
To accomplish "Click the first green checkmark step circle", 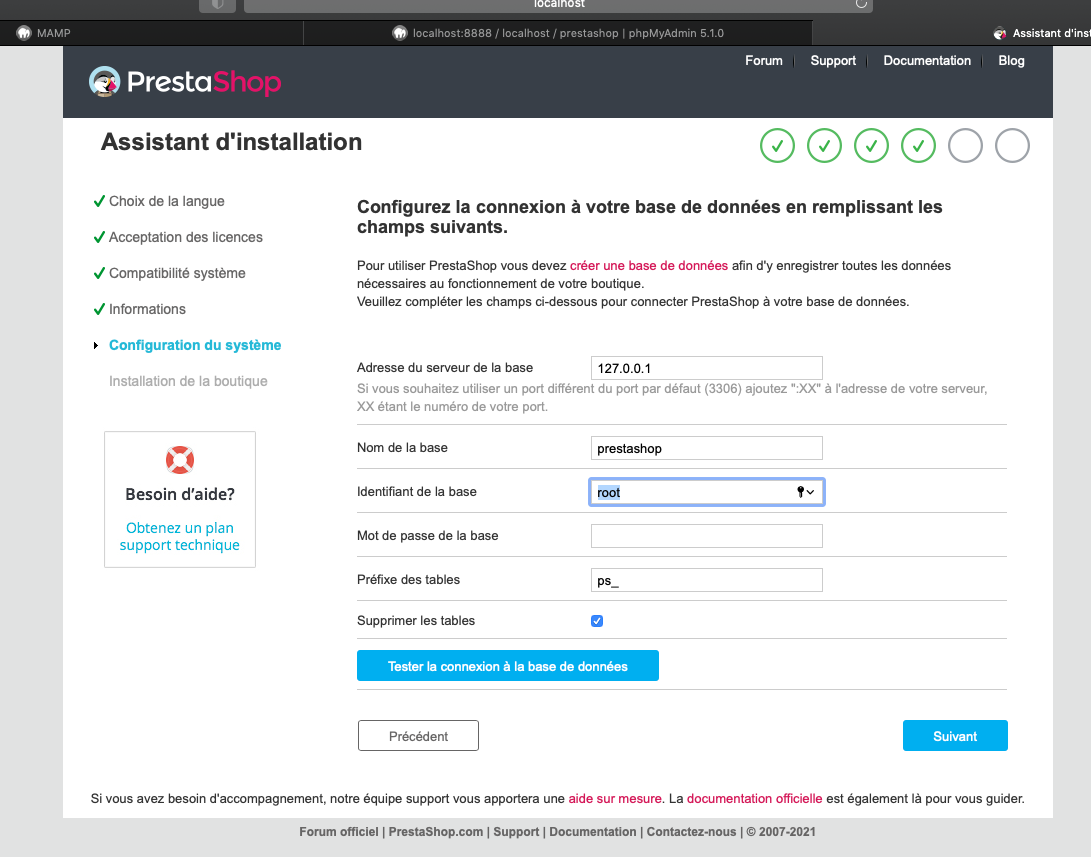I will pyautogui.click(x=777, y=146).
